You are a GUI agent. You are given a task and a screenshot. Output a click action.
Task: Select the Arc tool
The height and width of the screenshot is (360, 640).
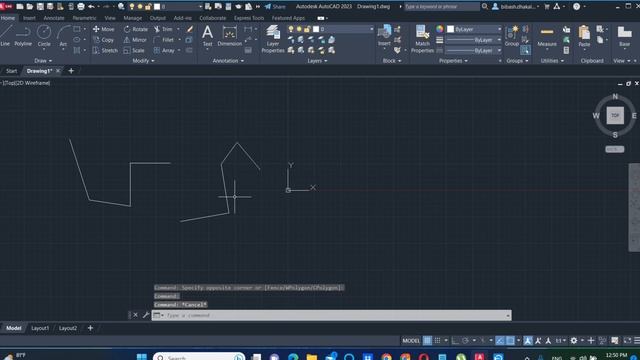pyautogui.click(x=63, y=35)
